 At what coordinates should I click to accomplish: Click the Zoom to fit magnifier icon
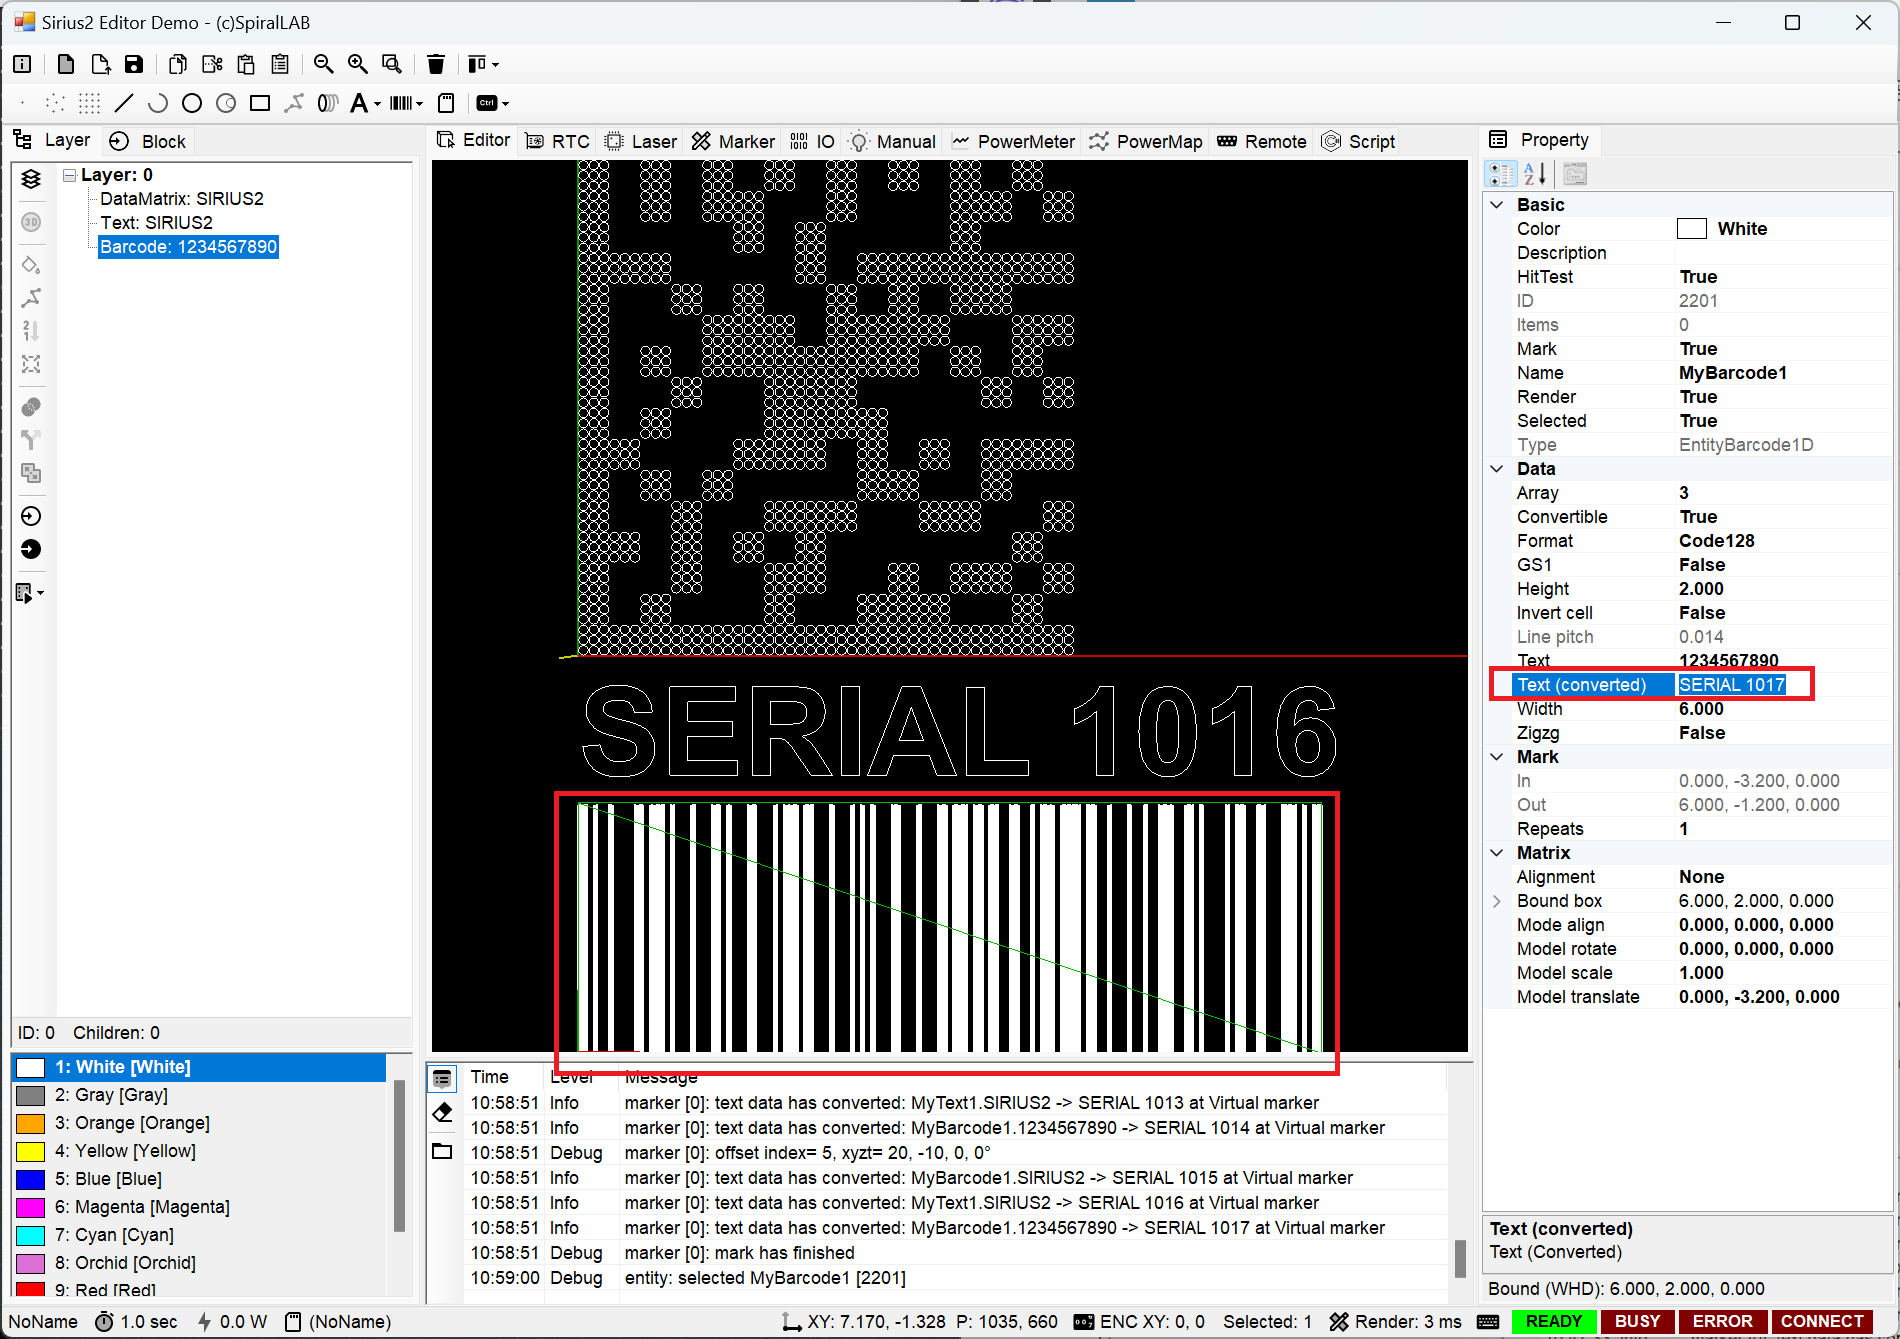point(392,64)
